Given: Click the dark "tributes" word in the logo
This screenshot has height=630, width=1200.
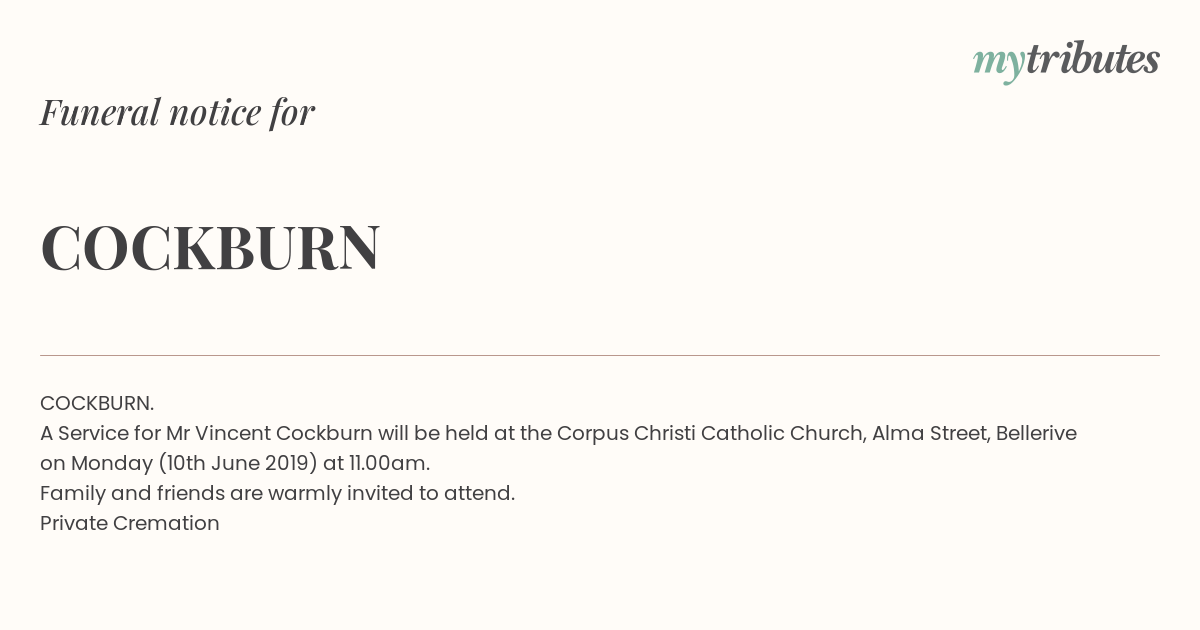Looking at the screenshot, I should point(1093,58).
